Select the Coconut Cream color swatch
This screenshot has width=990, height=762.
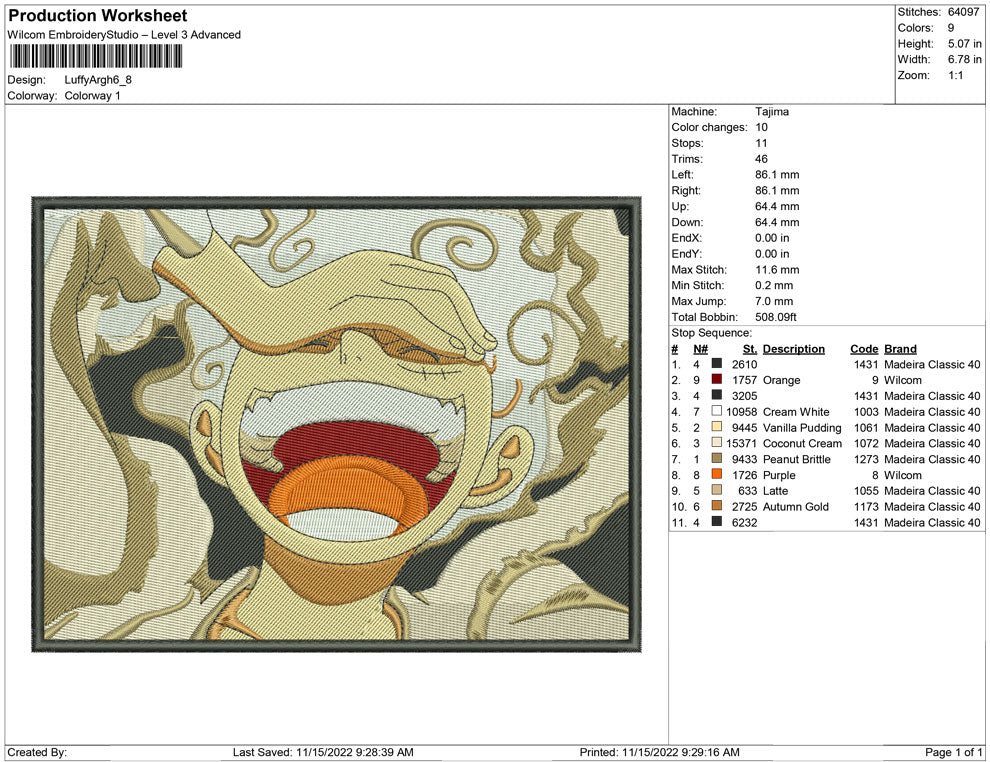pos(717,443)
